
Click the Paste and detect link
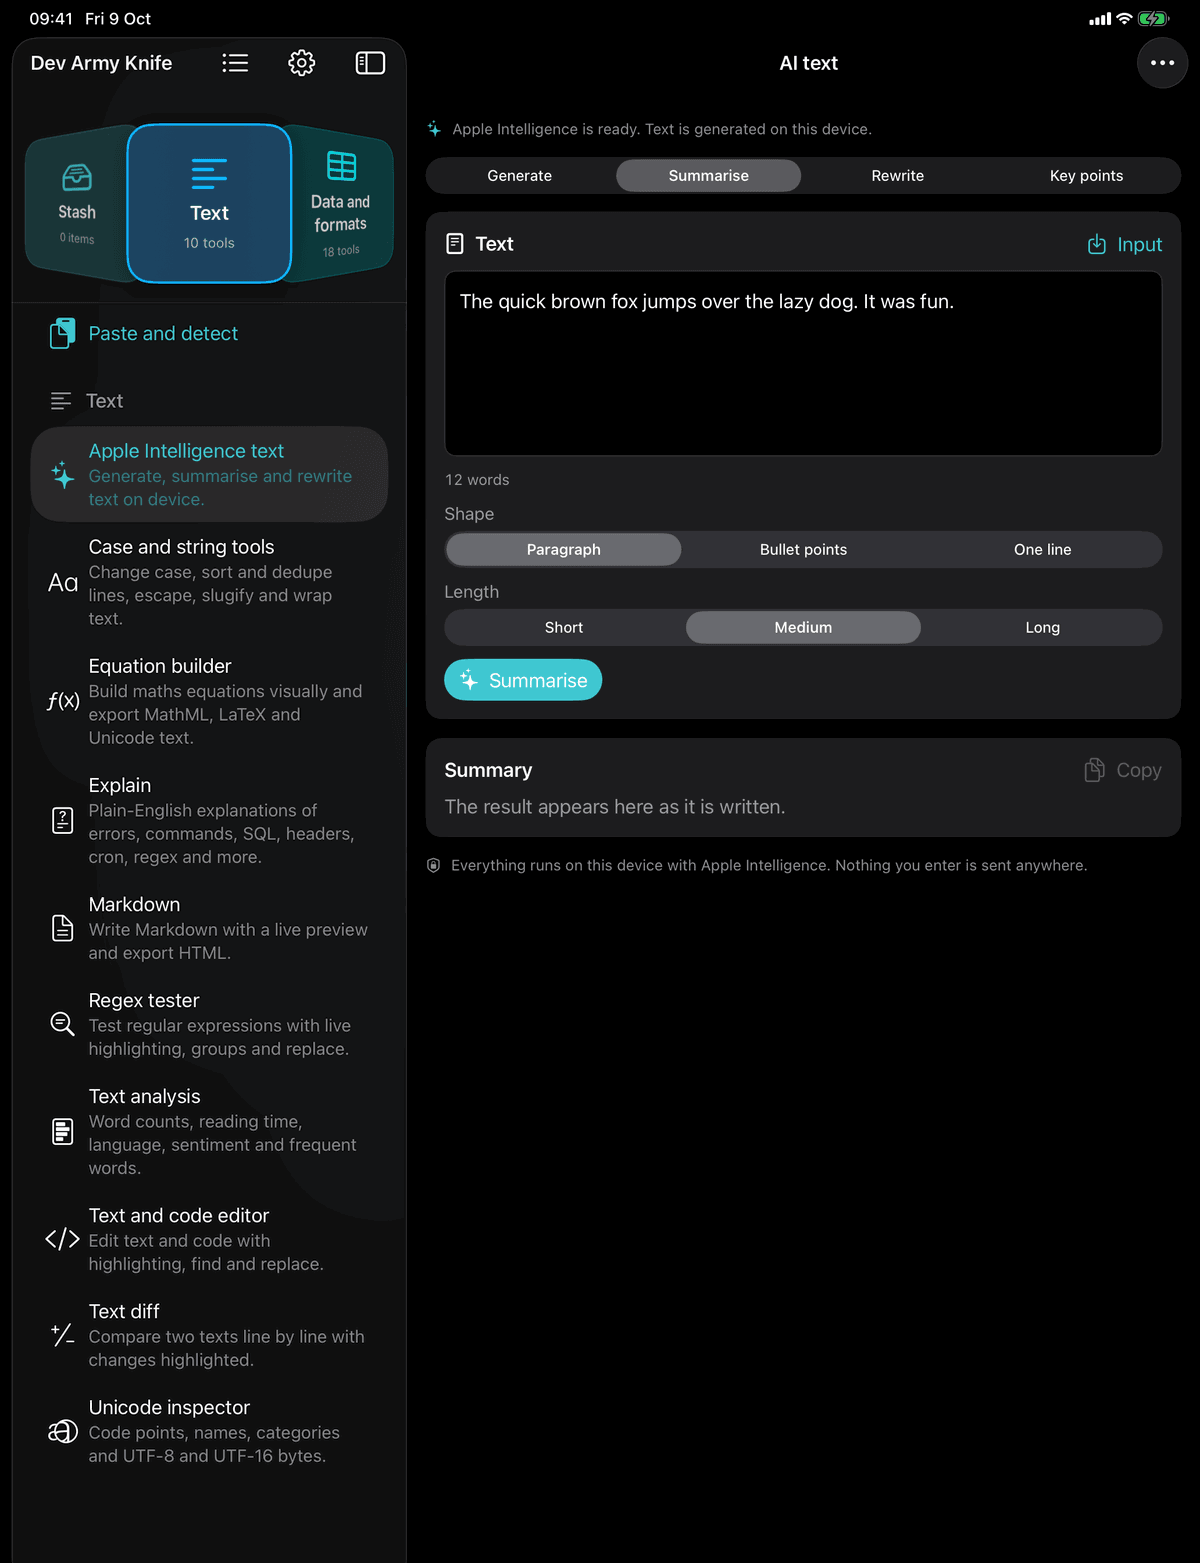(163, 333)
